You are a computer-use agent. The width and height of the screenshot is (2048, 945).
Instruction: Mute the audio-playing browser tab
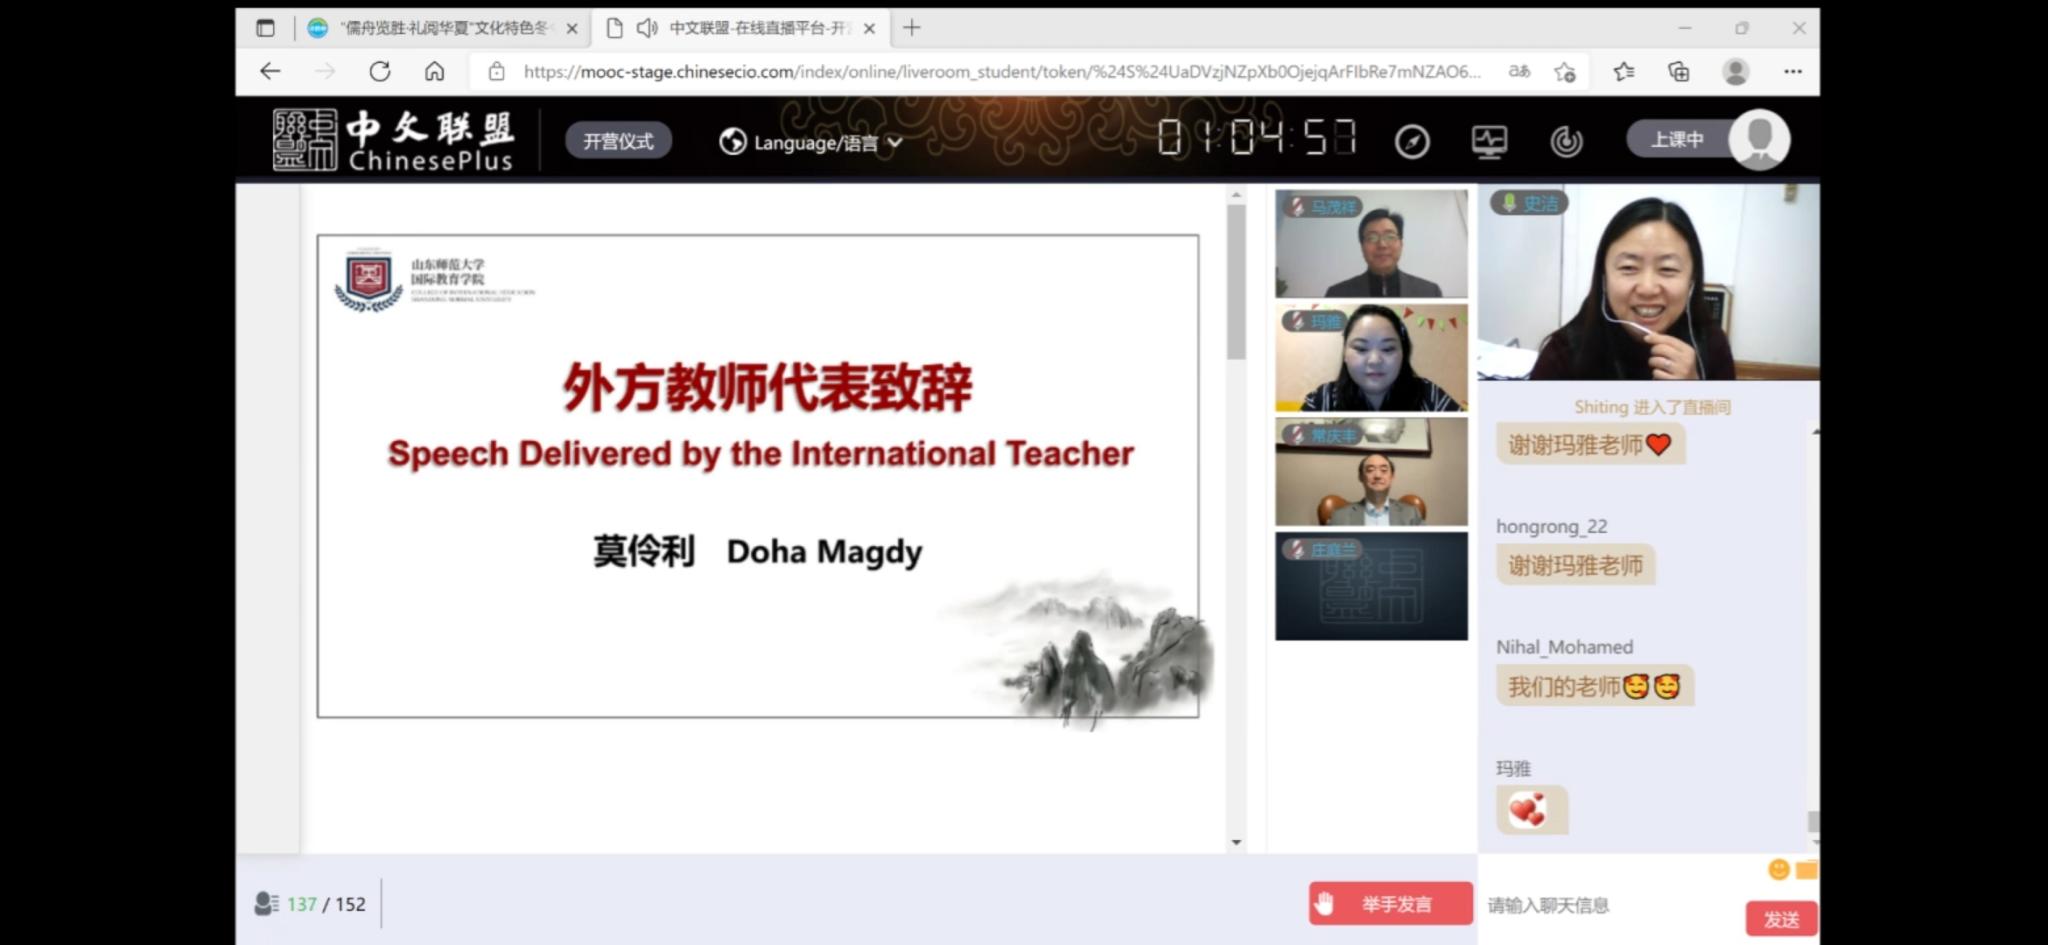coord(647,28)
